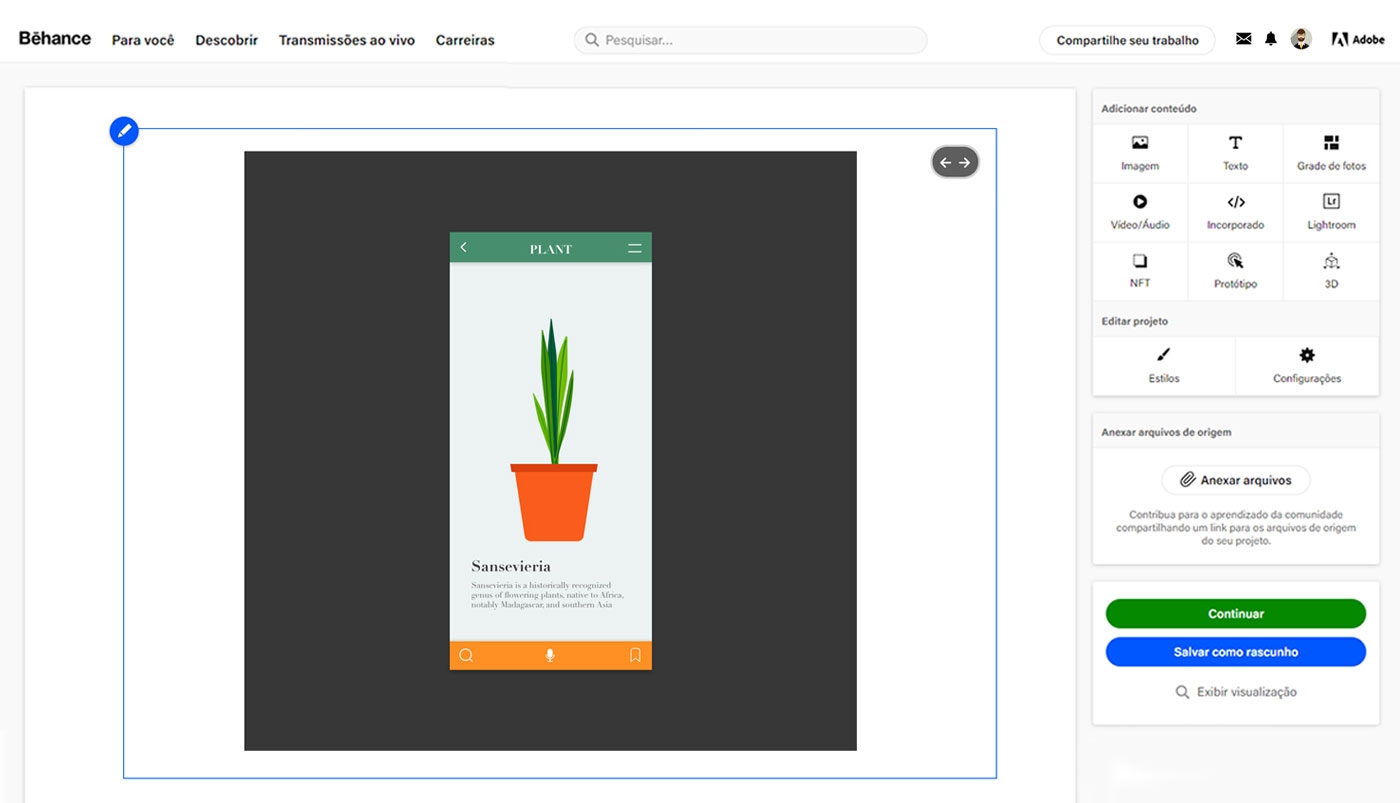Save project with Salvar como rascunho
1400x803 pixels.
1235,652
